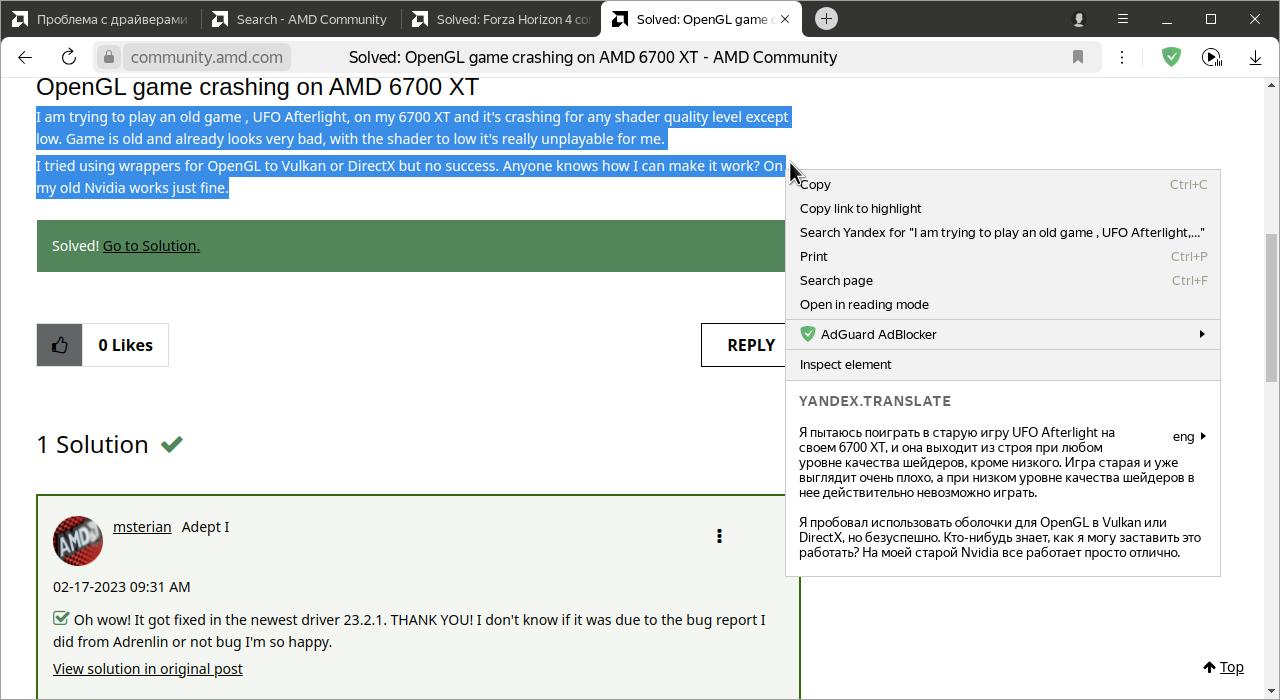The height and width of the screenshot is (700, 1280).
Task: Click the padlock site security icon
Action: pos(109,57)
